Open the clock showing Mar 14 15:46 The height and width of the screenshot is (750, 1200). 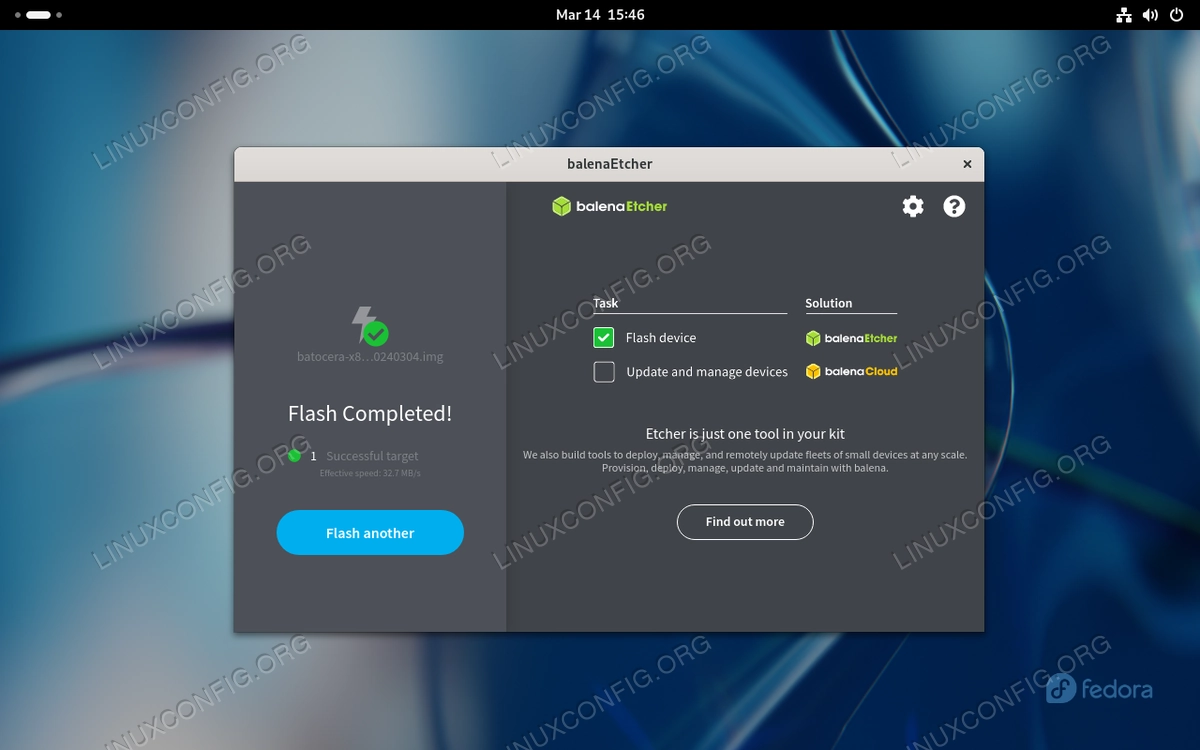(x=600, y=15)
